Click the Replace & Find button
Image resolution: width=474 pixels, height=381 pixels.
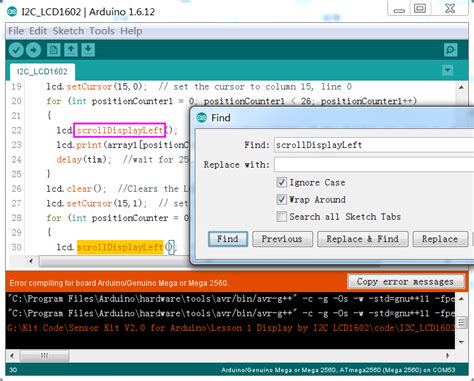point(363,239)
